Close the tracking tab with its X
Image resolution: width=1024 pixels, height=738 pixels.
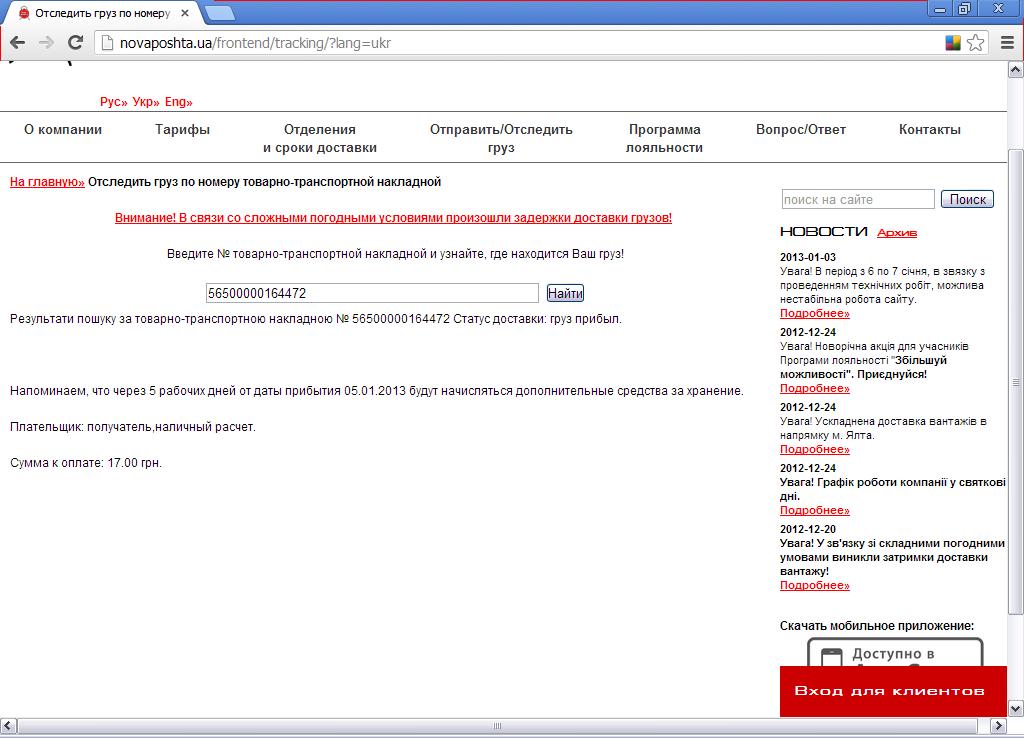tap(185, 12)
